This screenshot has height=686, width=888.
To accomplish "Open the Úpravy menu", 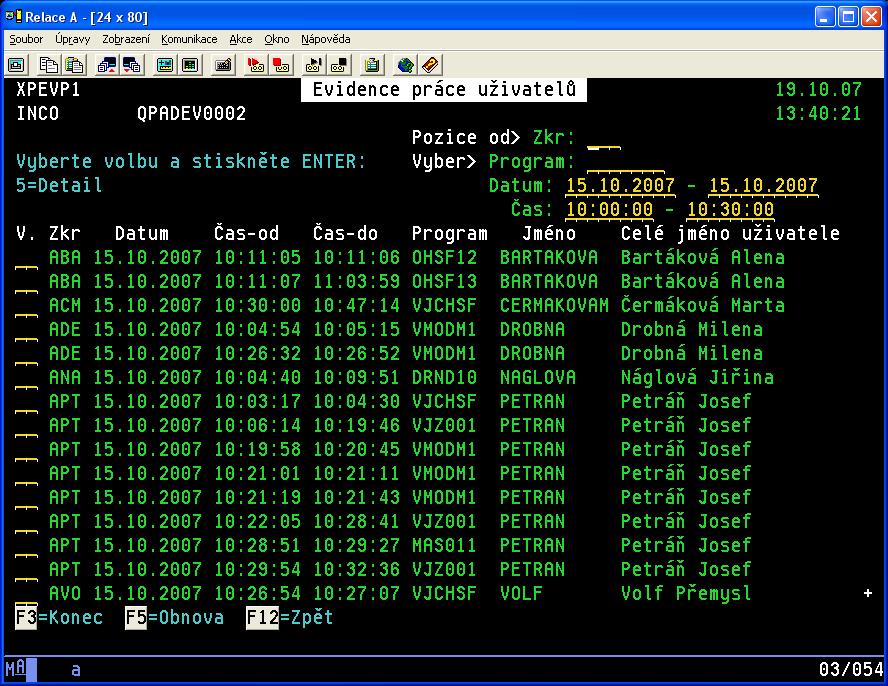I will coord(72,39).
